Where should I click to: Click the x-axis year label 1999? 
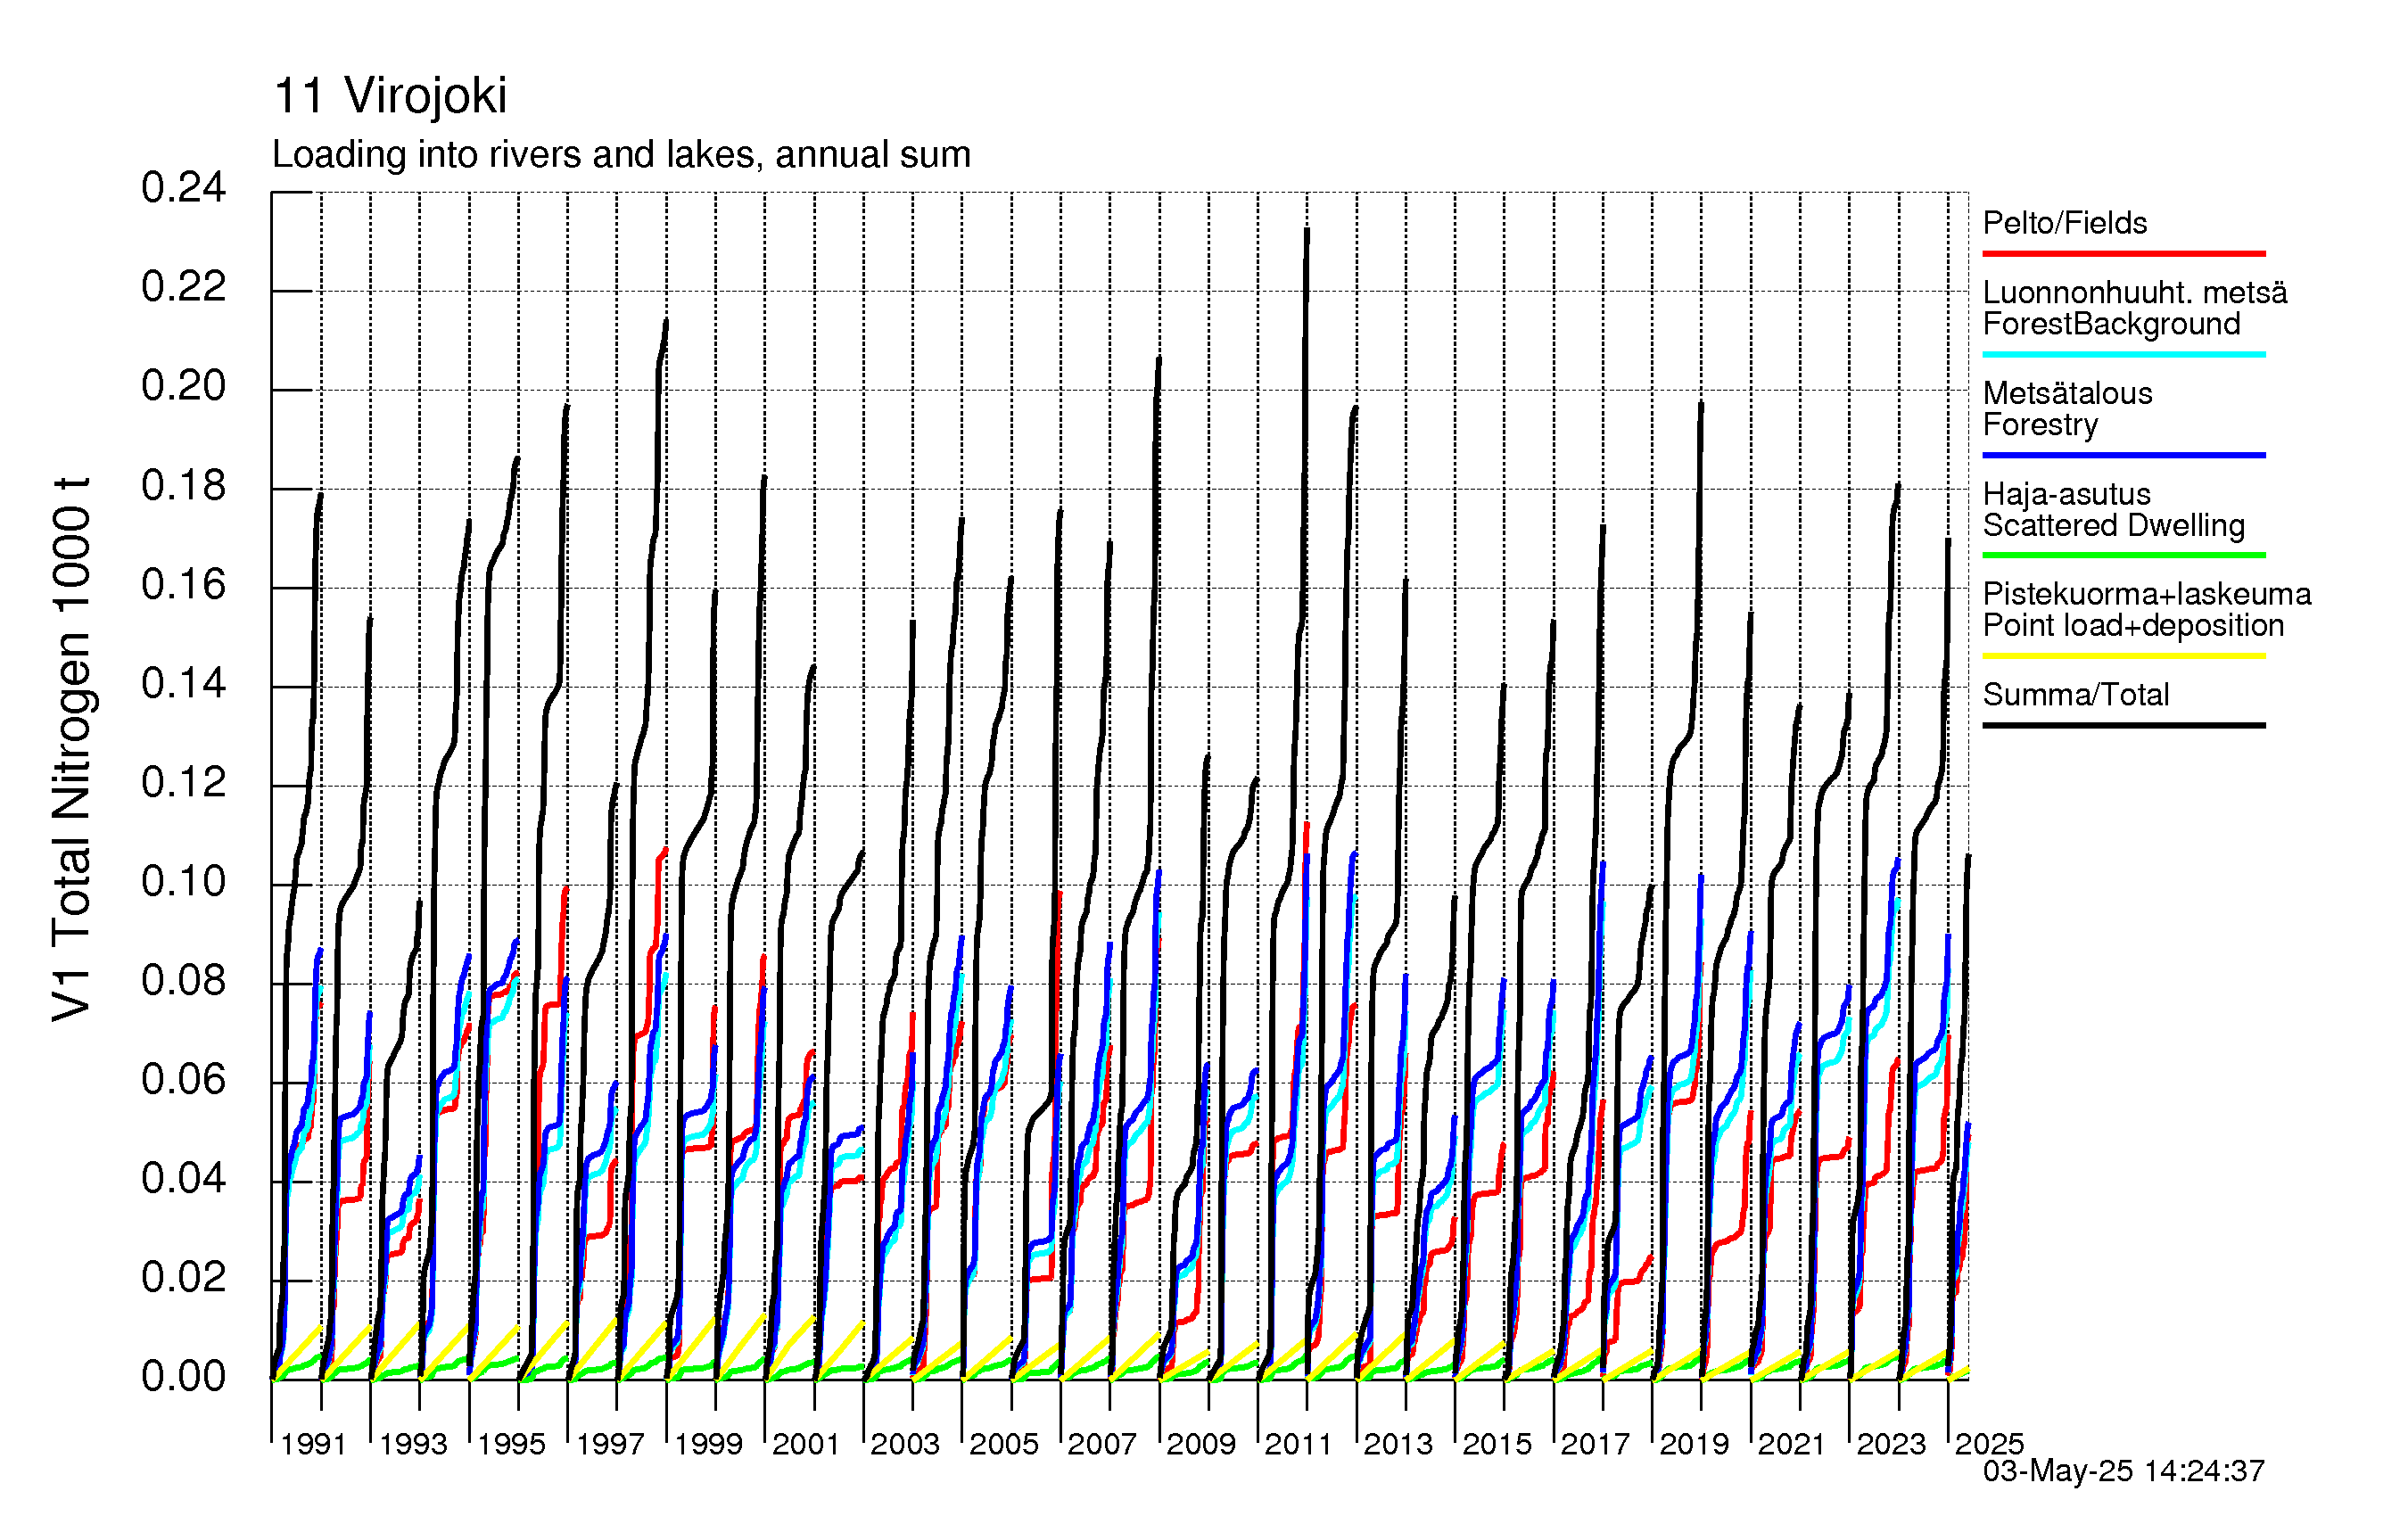pos(708,1444)
